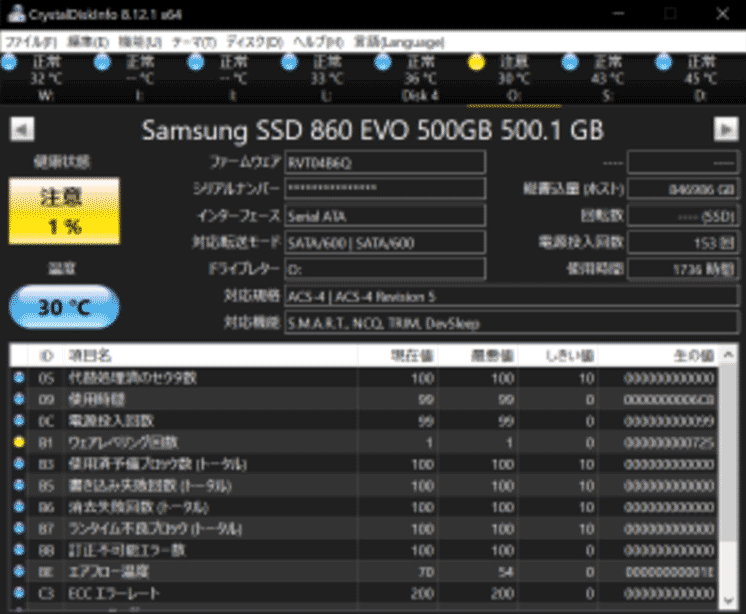Click the yellow status icon of row B1

pyautogui.click(x=19, y=442)
